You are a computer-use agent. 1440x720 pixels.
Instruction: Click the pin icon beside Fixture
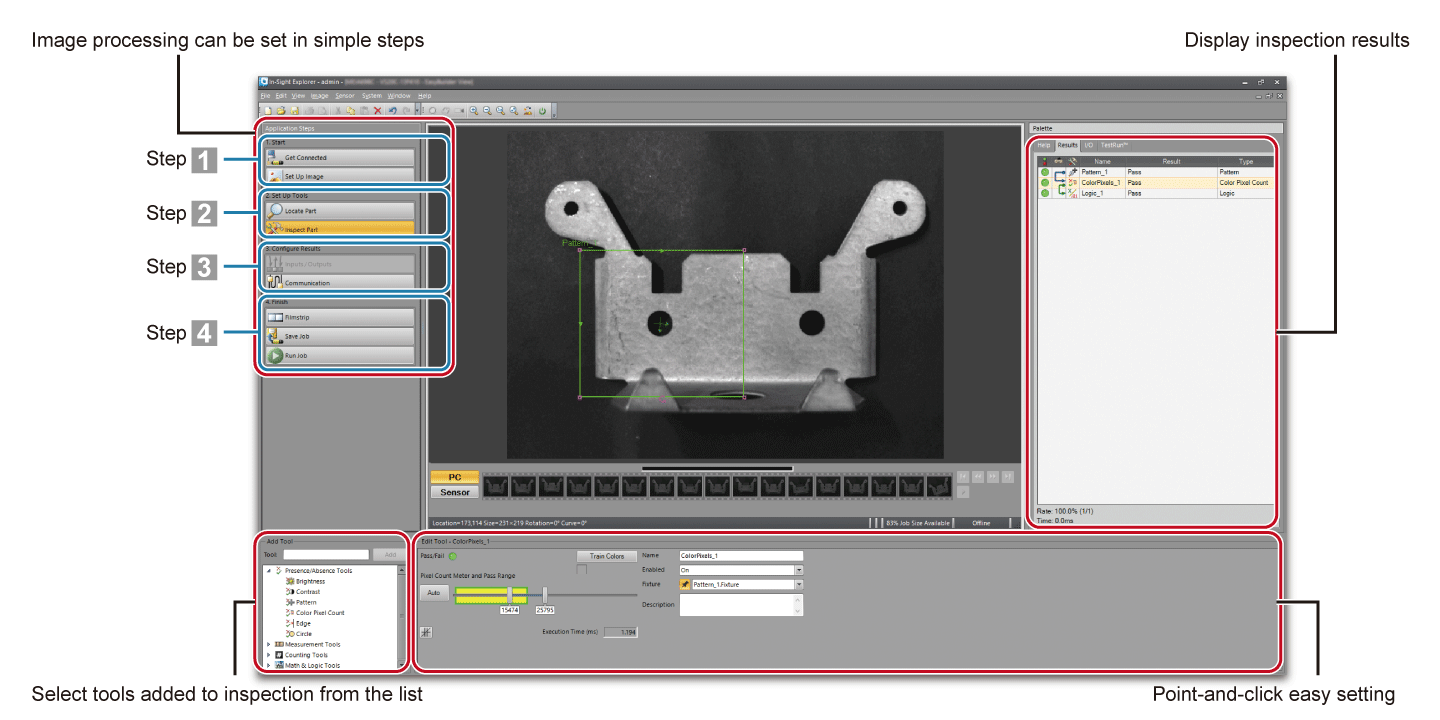pos(685,584)
